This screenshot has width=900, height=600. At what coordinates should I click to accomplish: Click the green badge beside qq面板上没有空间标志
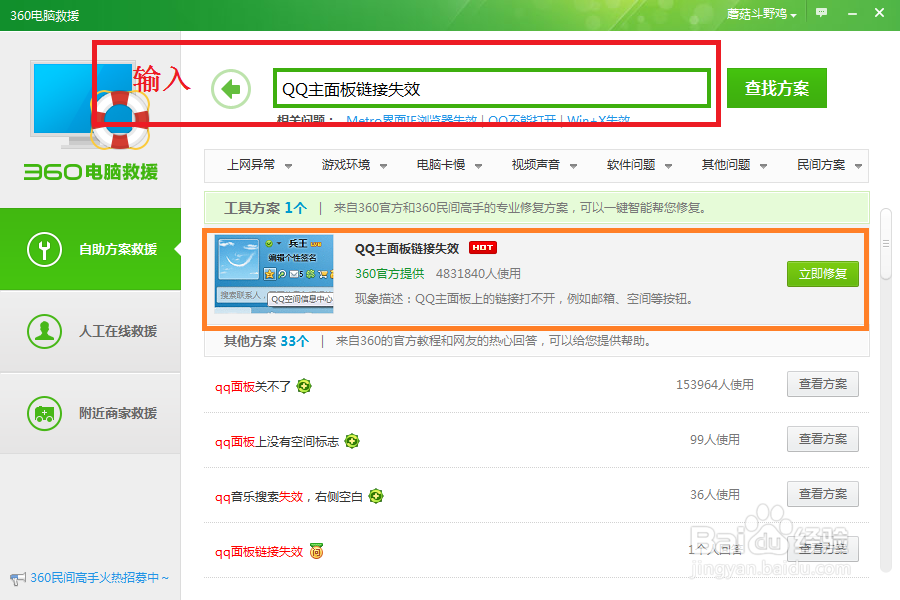coord(352,441)
